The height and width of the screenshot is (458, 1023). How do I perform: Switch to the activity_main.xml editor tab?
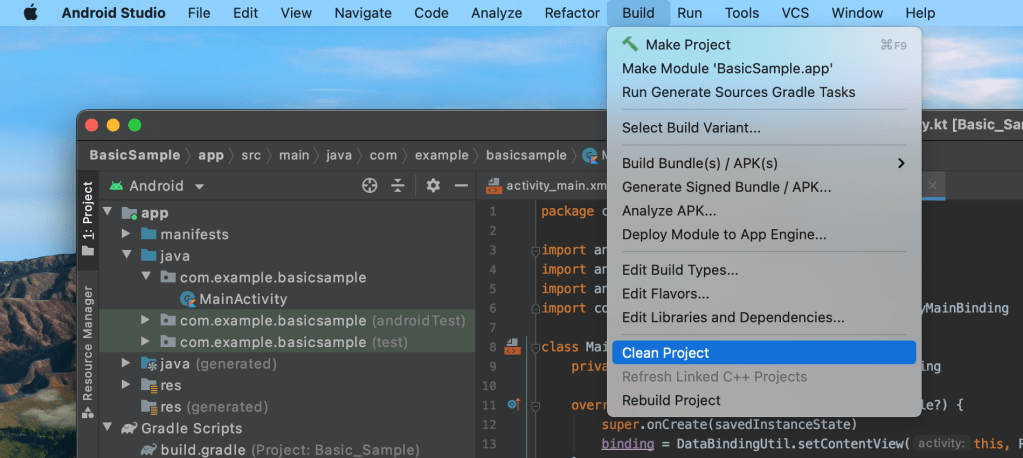click(554, 186)
